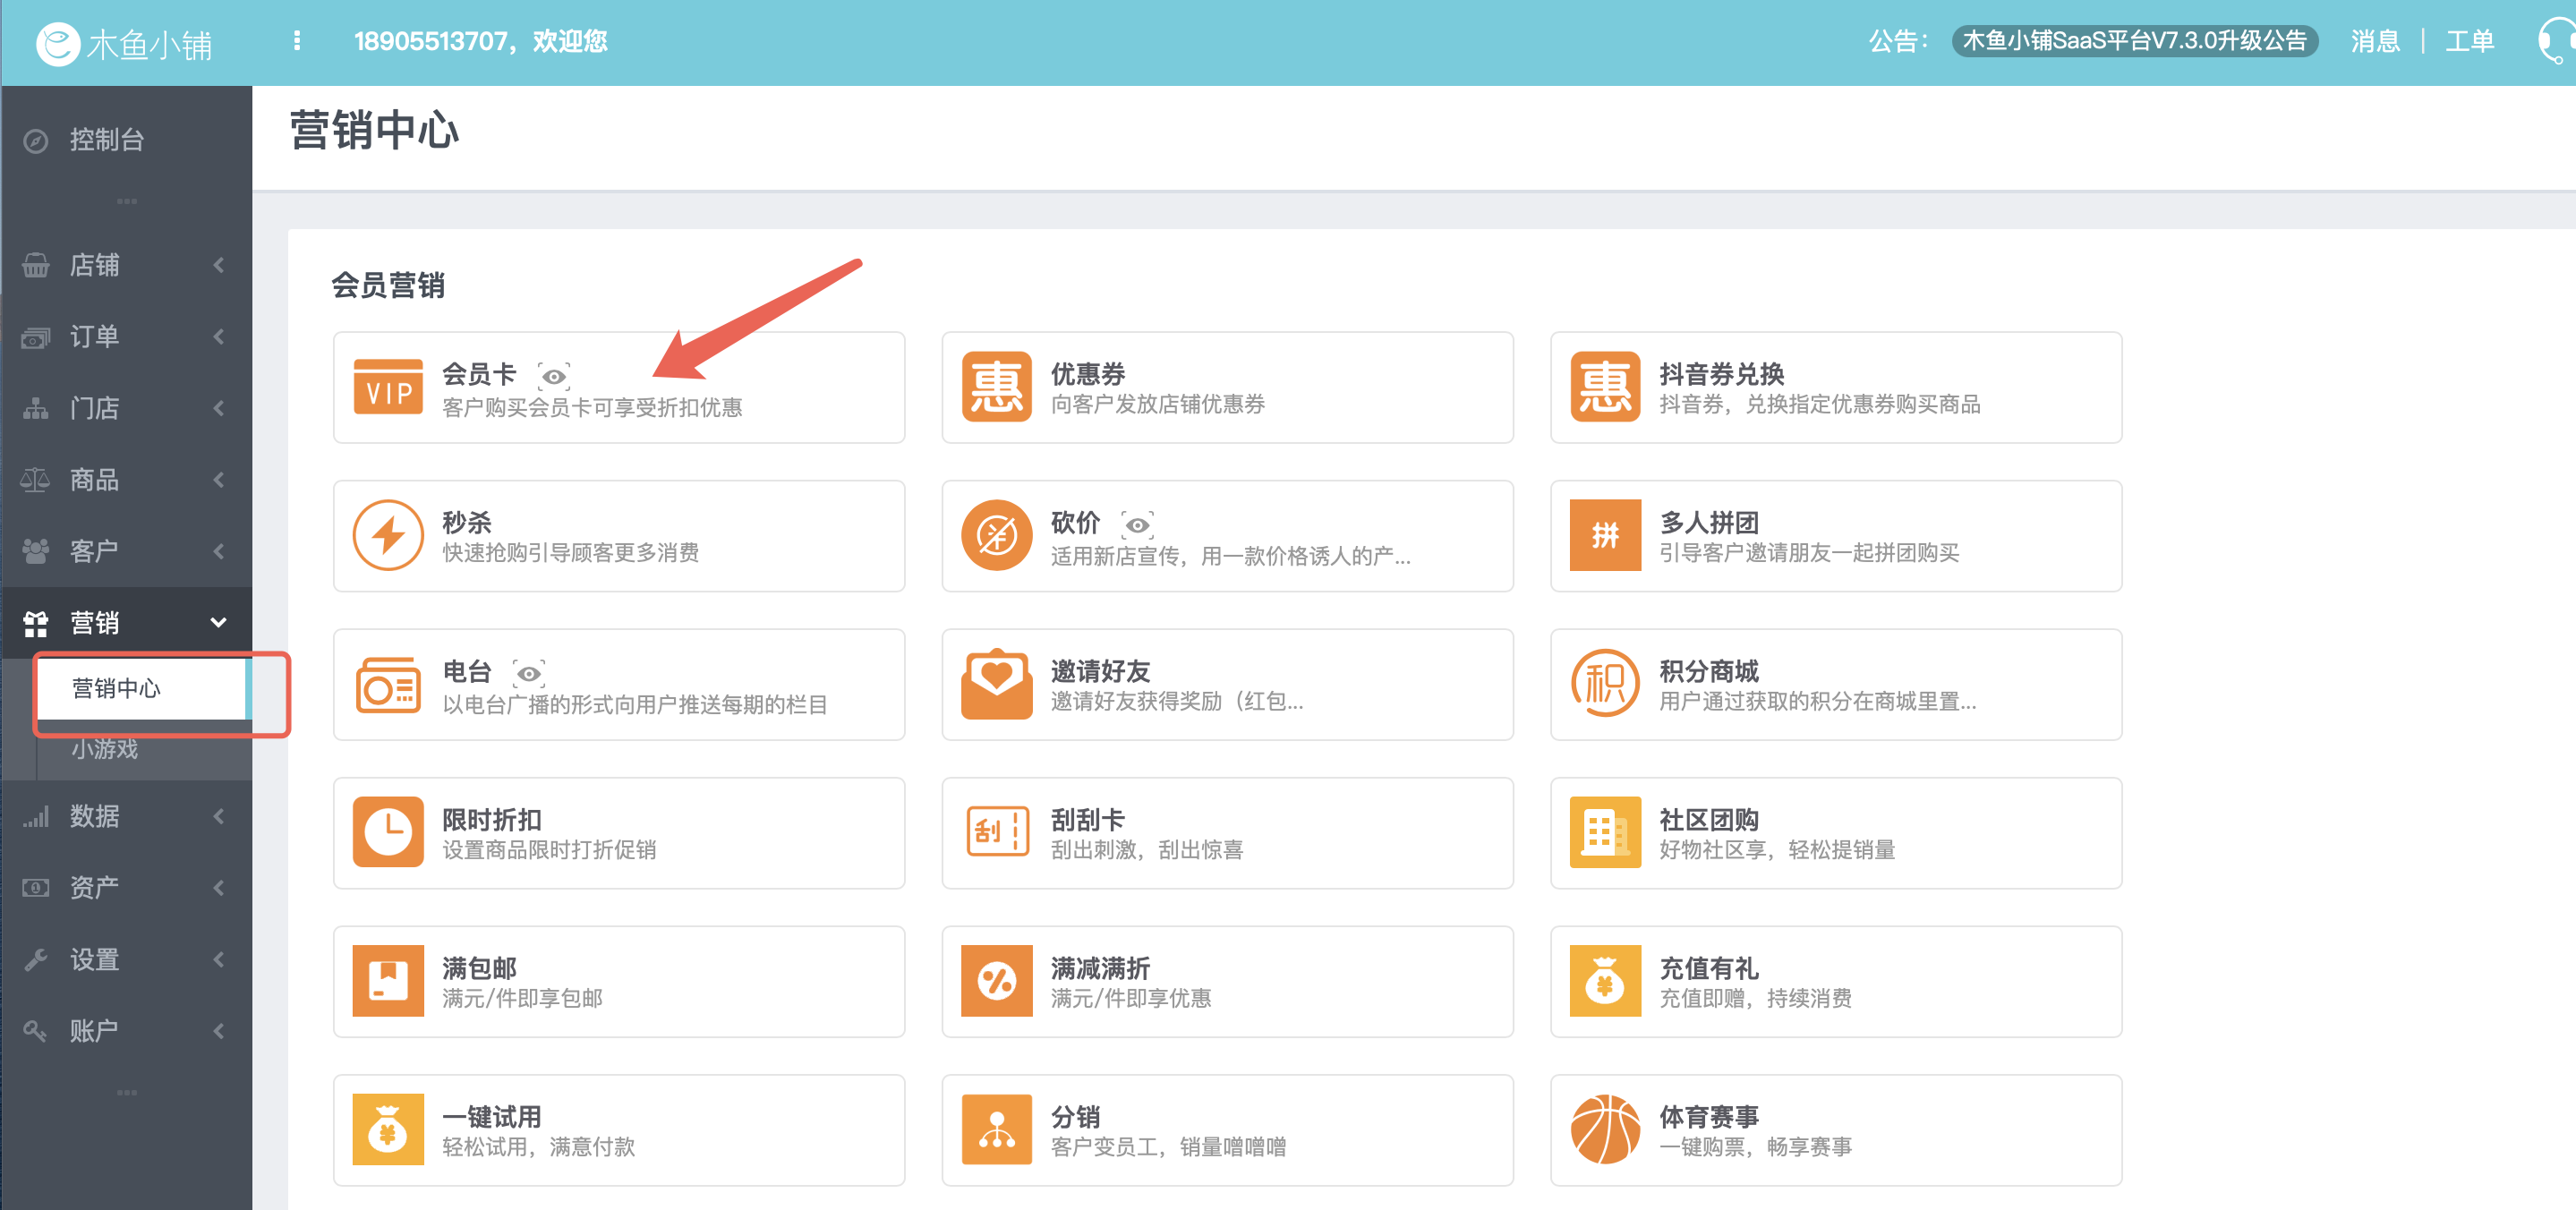Expand the 订单 sidebar chevron
This screenshot has width=2576, height=1210.
218,337
